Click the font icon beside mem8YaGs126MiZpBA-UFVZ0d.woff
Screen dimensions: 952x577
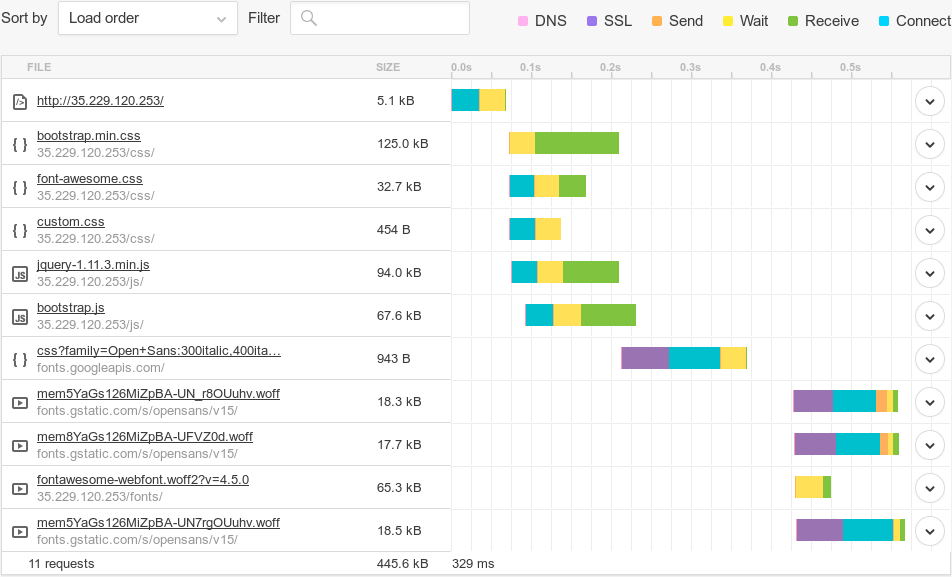(19, 445)
